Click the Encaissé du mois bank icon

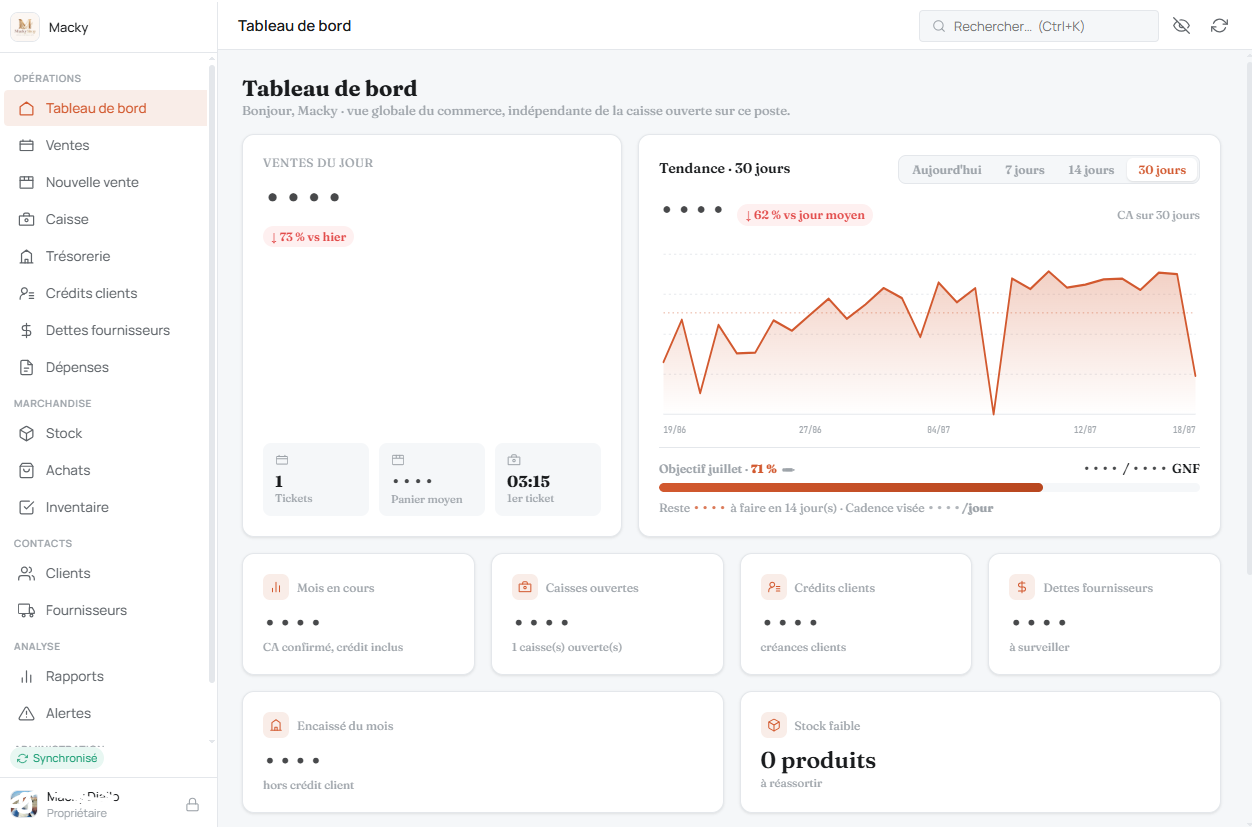pos(276,726)
